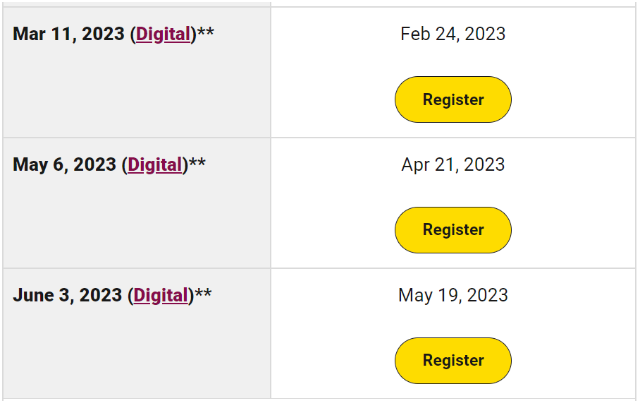Click year '2023' in May 19 deadline
This screenshot has width=639, height=403.
coord(487,295)
